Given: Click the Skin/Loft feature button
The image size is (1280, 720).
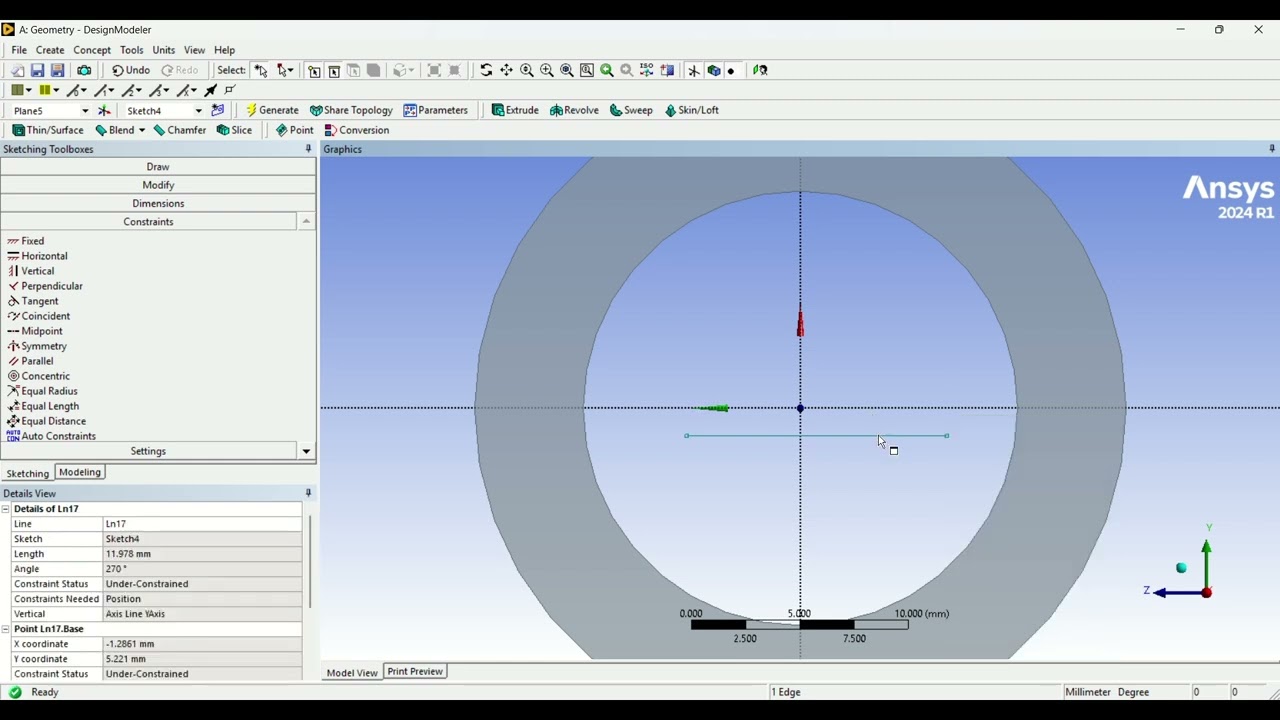Looking at the screenshot, I should (691, 110).
